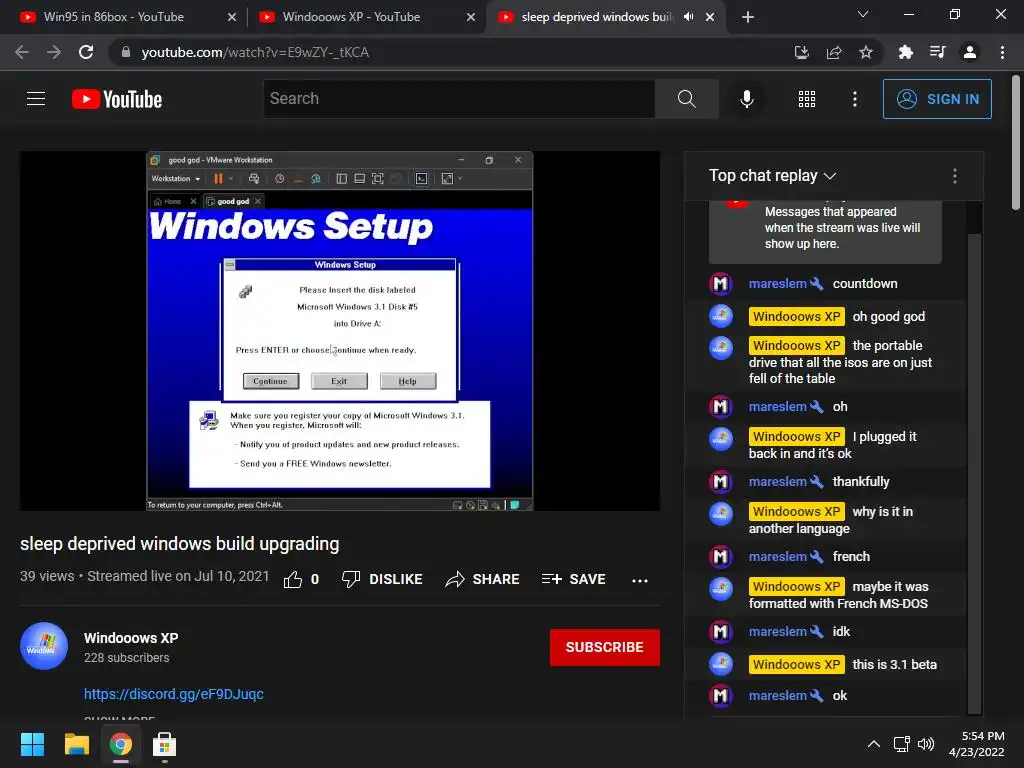Open the Windows Start menu
1024x768 pixels.
[32, 744]
